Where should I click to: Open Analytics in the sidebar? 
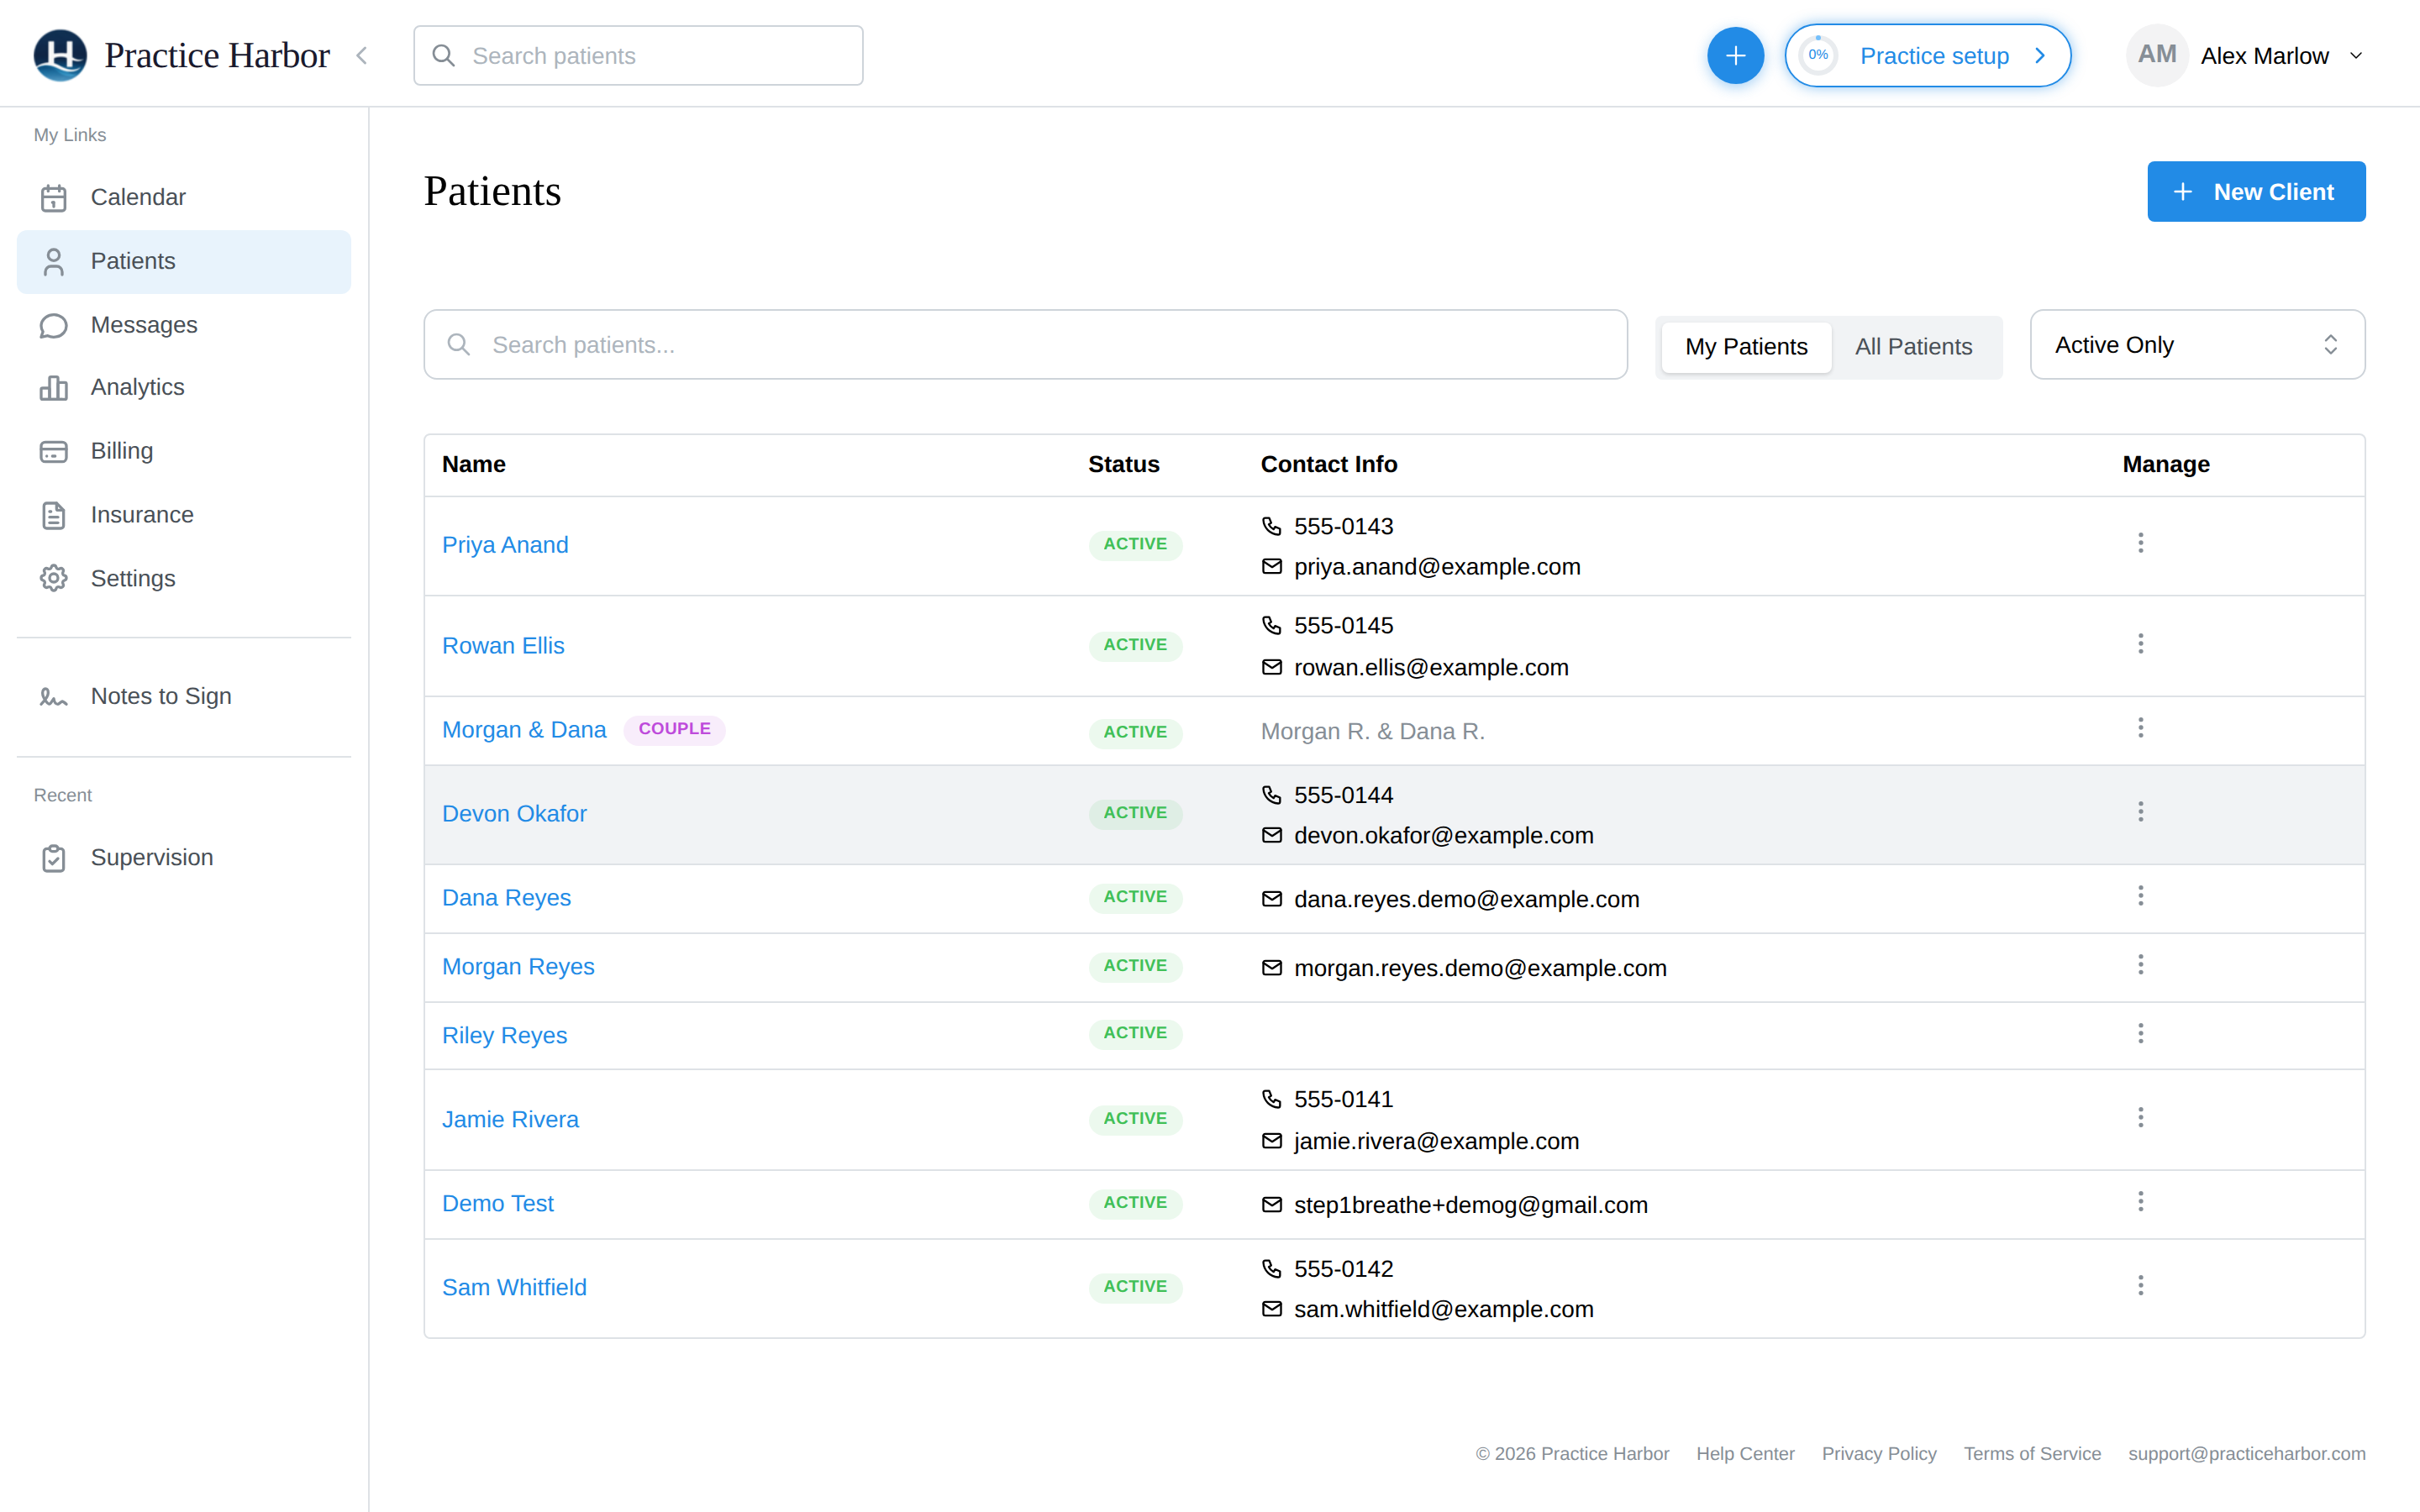coord(184,387)
